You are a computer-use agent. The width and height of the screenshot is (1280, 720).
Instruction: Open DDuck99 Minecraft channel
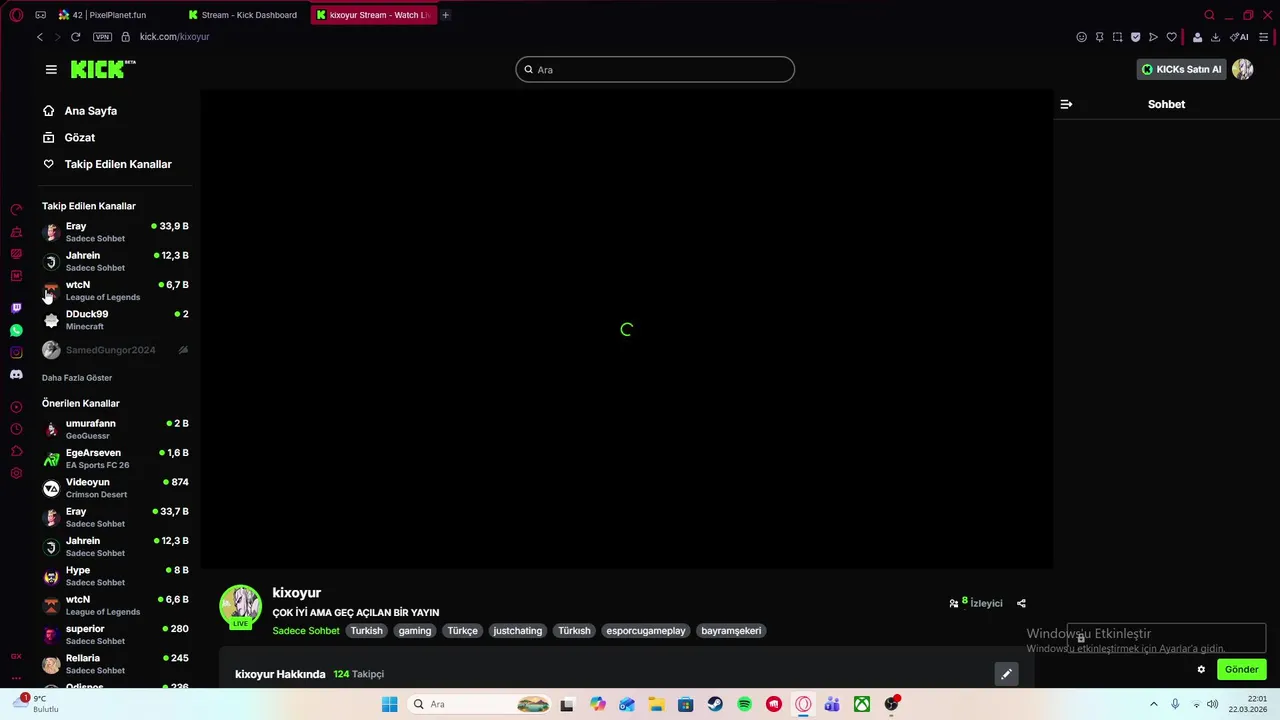coord(115,320)
